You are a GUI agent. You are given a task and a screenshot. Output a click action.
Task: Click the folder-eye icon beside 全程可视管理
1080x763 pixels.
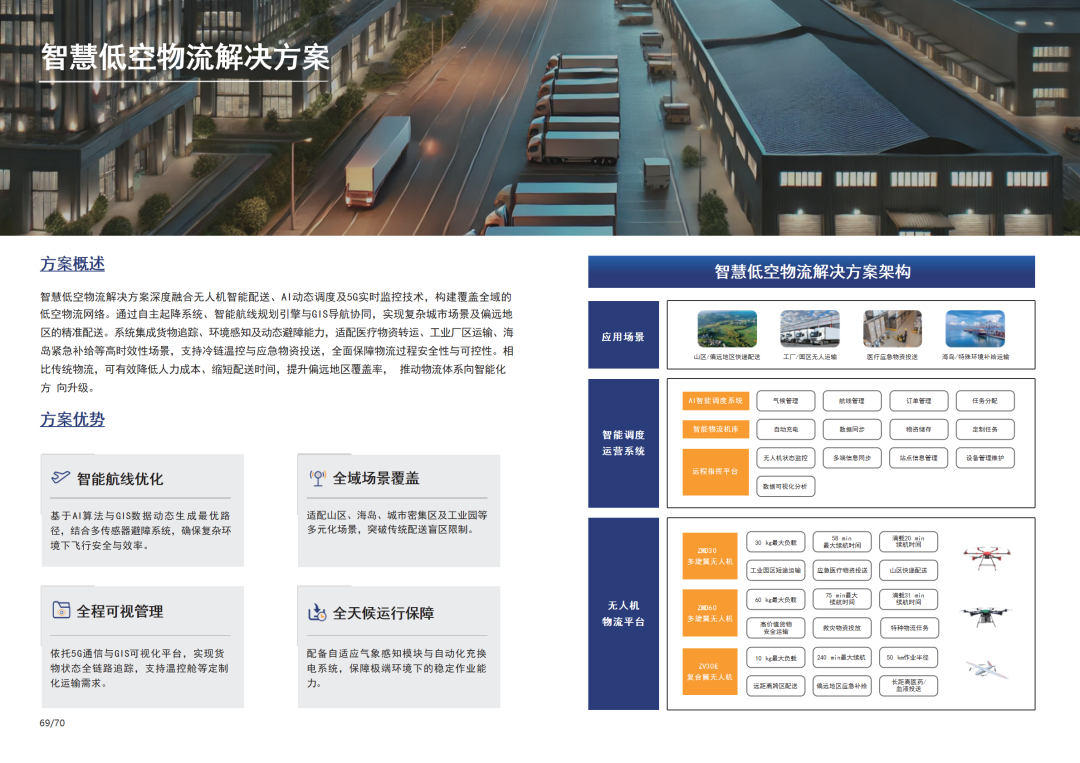click(x=61, y=610)
